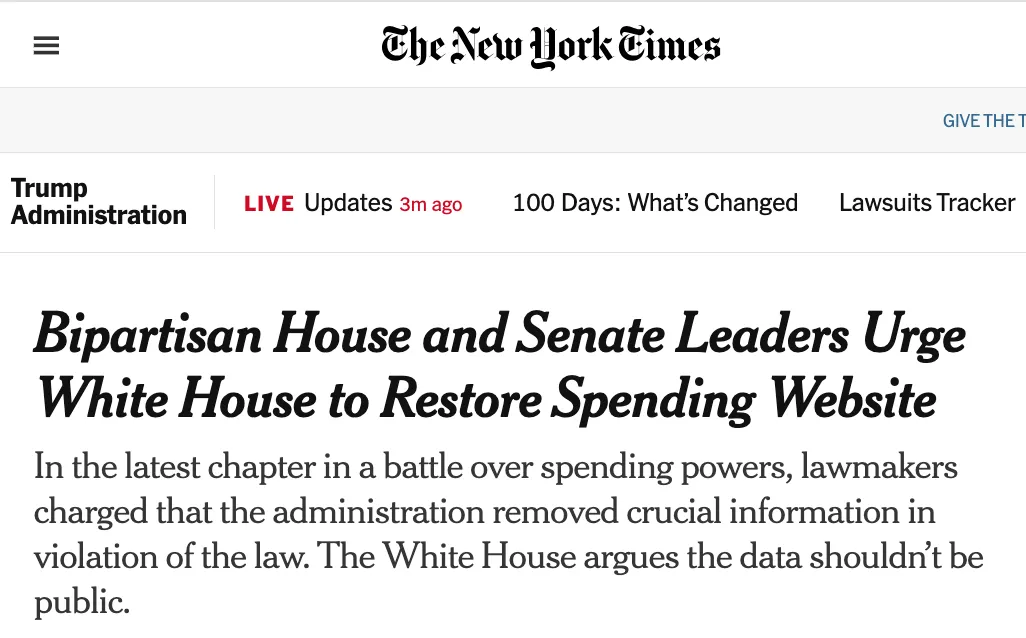Click the red LIVE badge

point(269,204)
